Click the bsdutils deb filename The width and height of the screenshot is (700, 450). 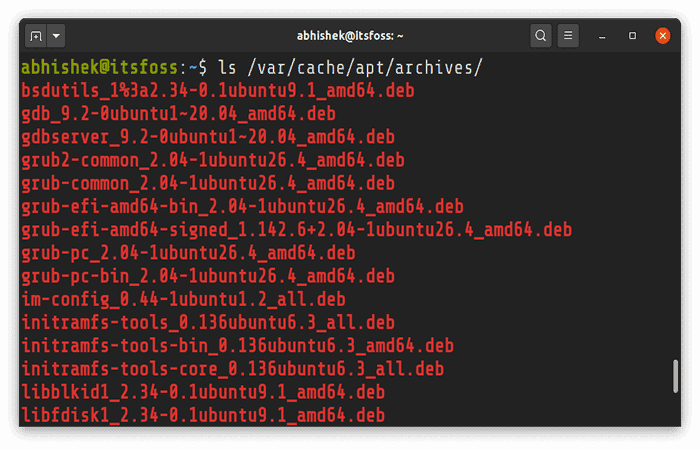(218, 91)
